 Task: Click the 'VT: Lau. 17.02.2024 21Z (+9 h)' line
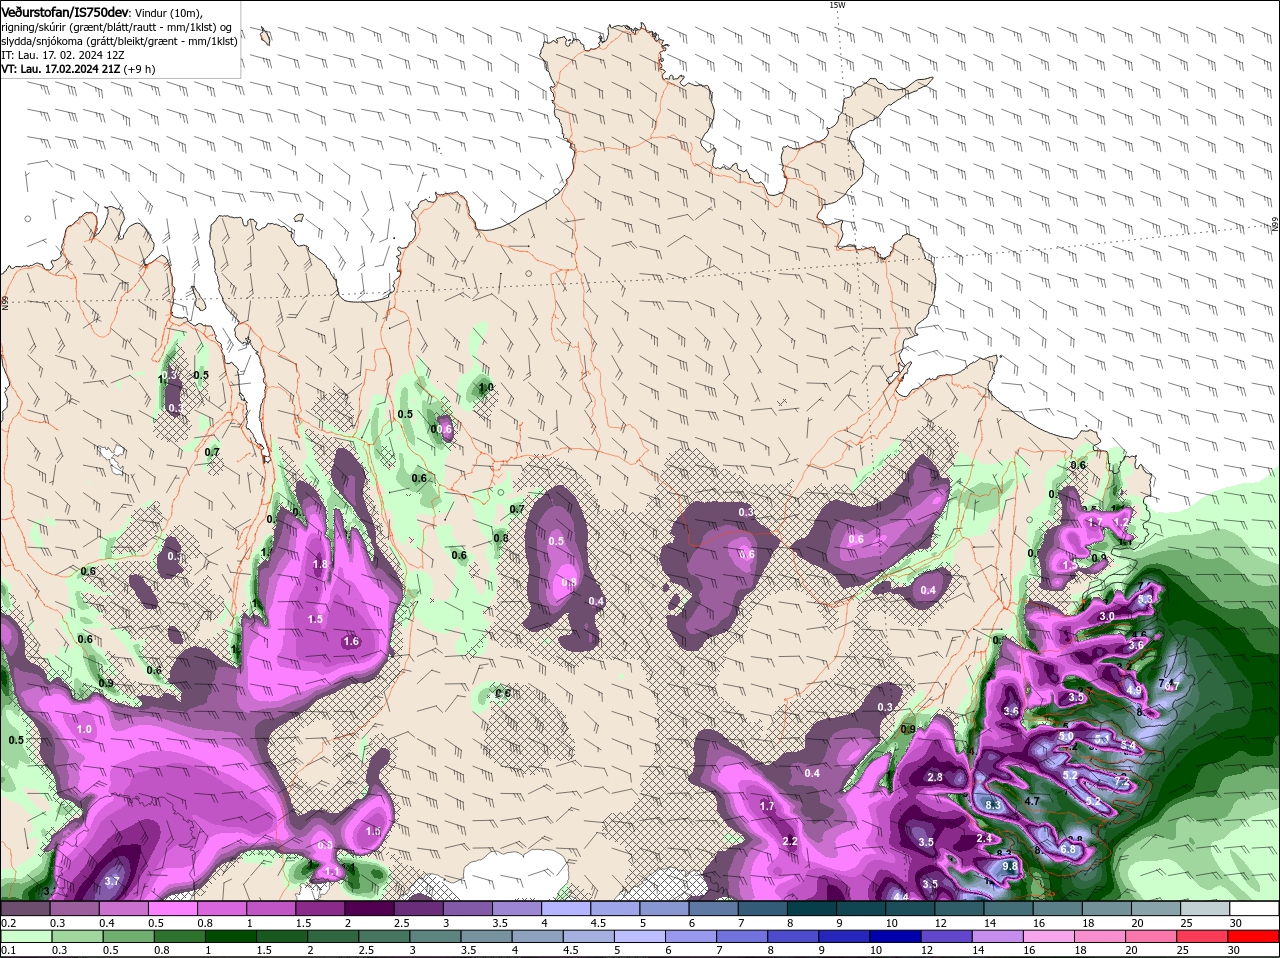point(78,69)
